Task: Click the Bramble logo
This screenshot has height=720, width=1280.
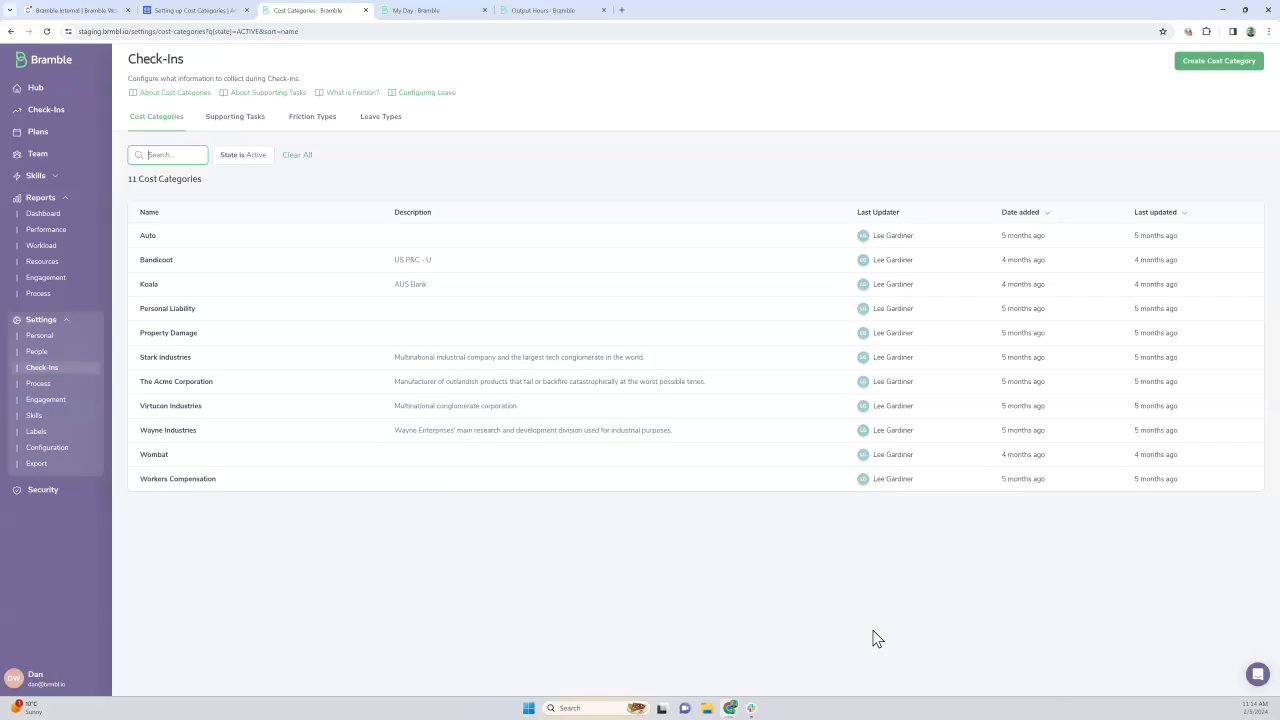Action: (x=43, y=60)
